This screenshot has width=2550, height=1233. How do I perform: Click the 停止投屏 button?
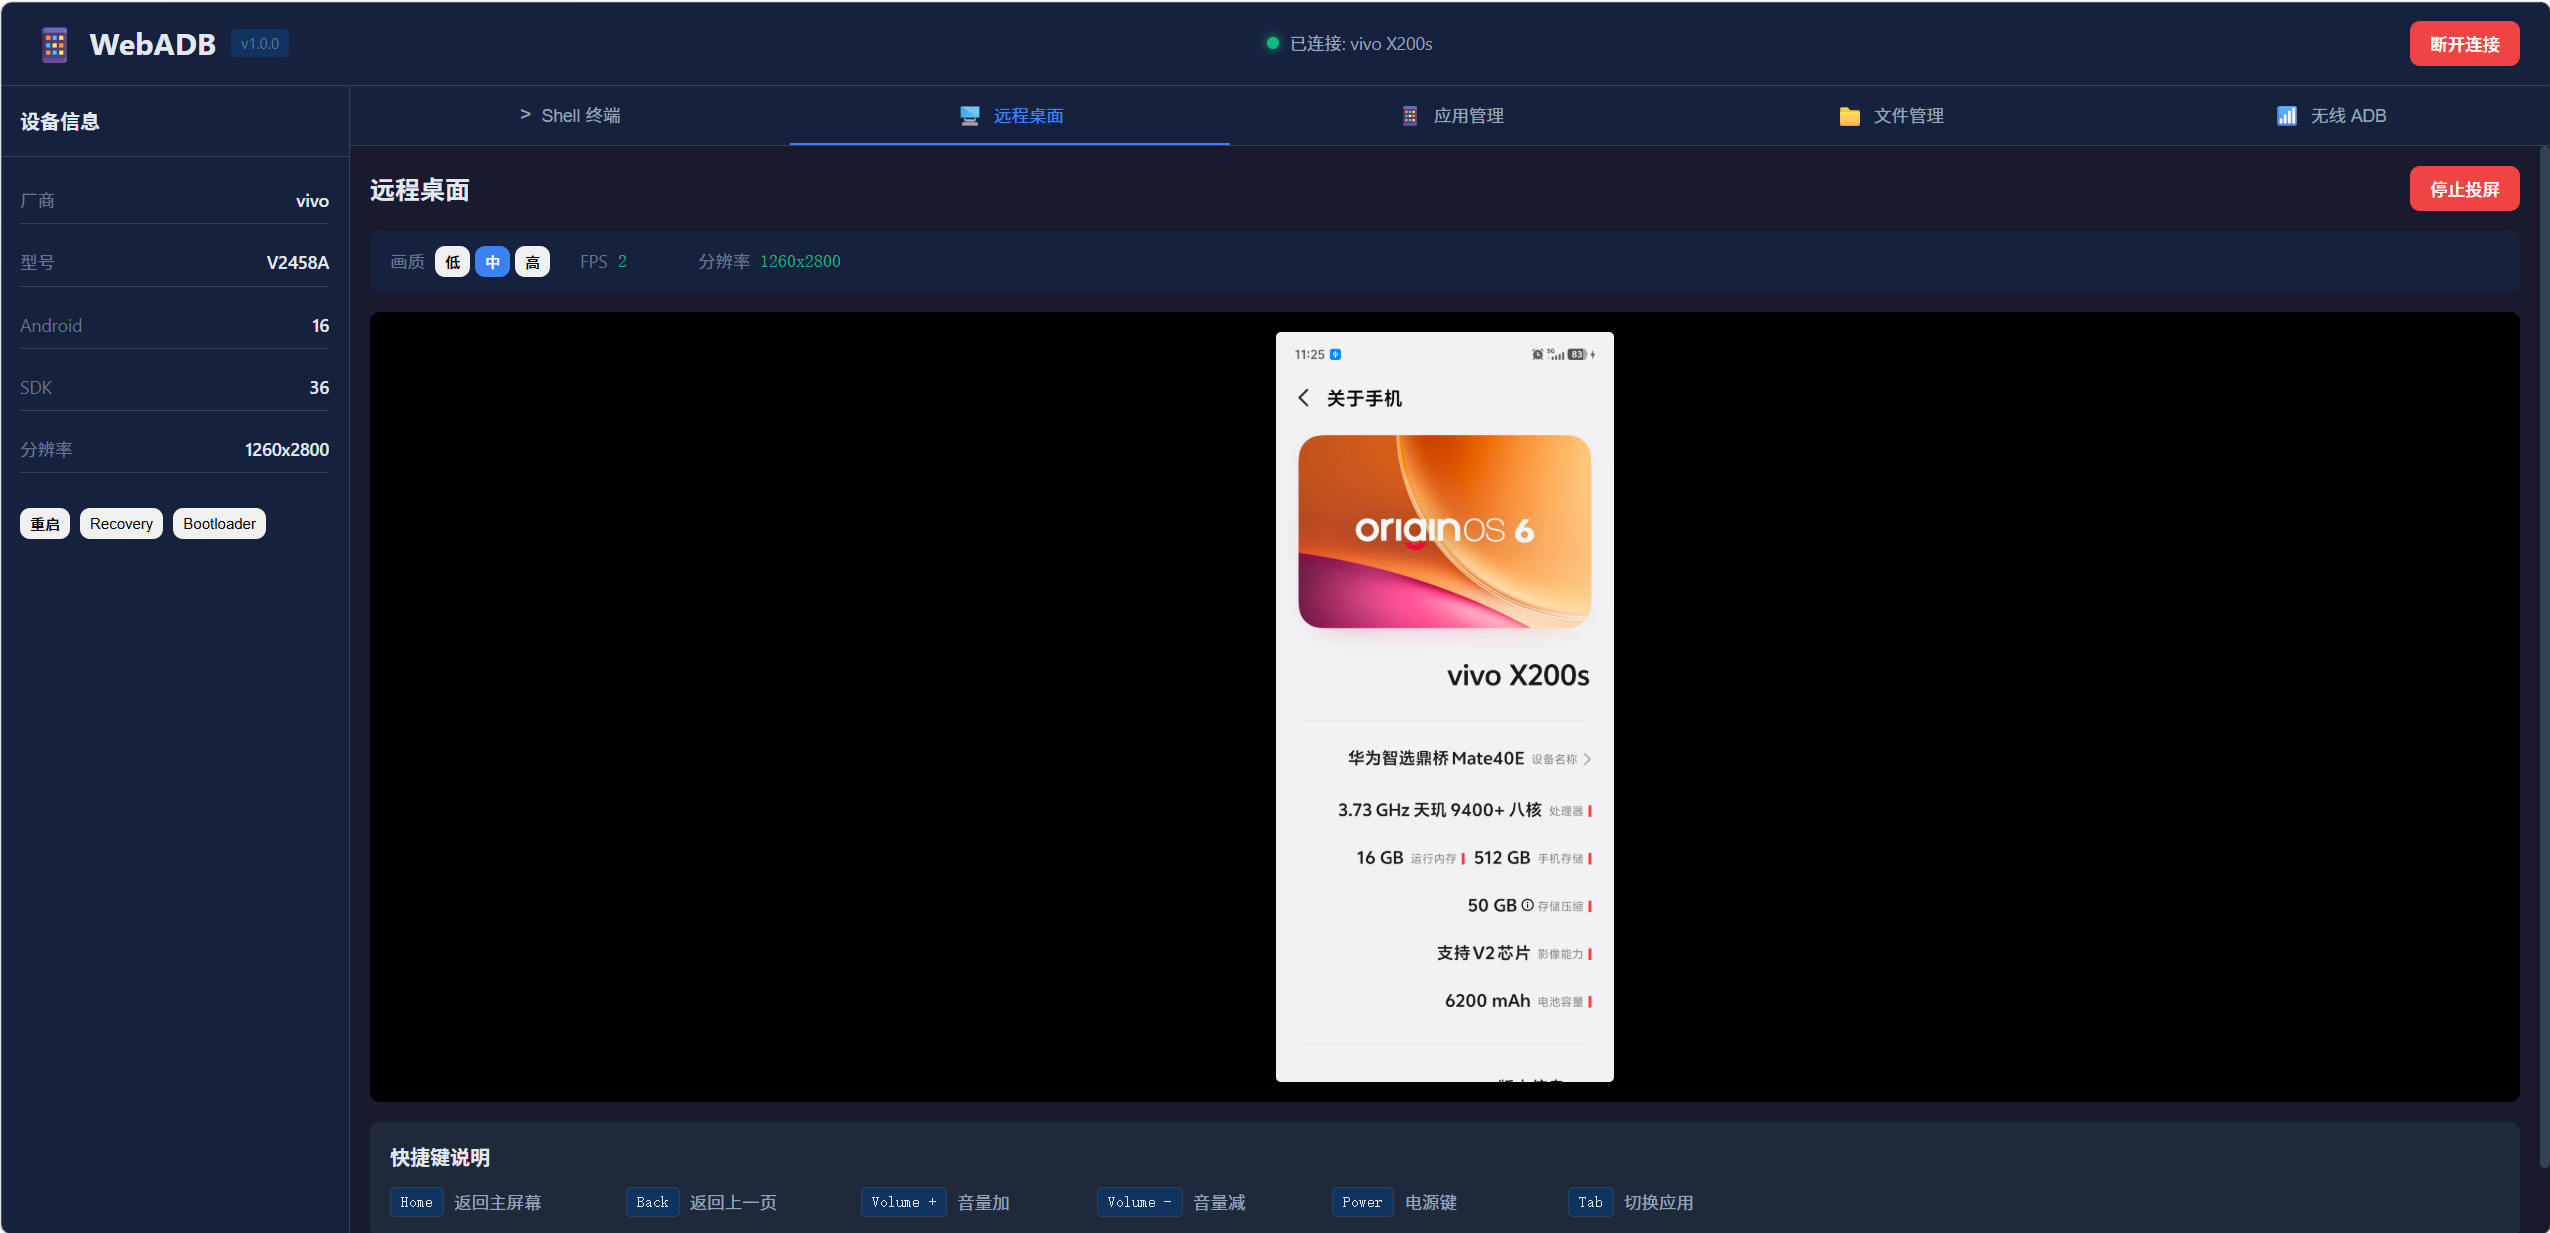(2464, 189)
